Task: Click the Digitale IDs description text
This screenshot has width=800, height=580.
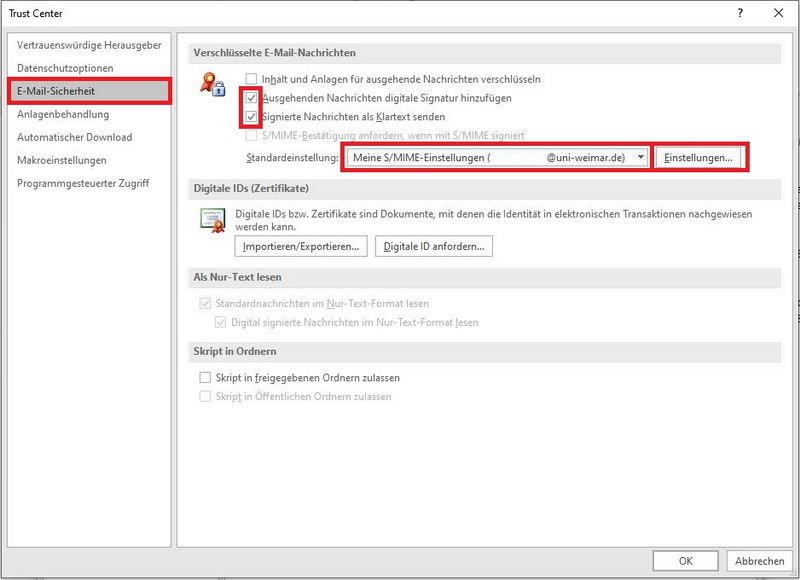Action: pyautogui.click(x=493, y=220)
